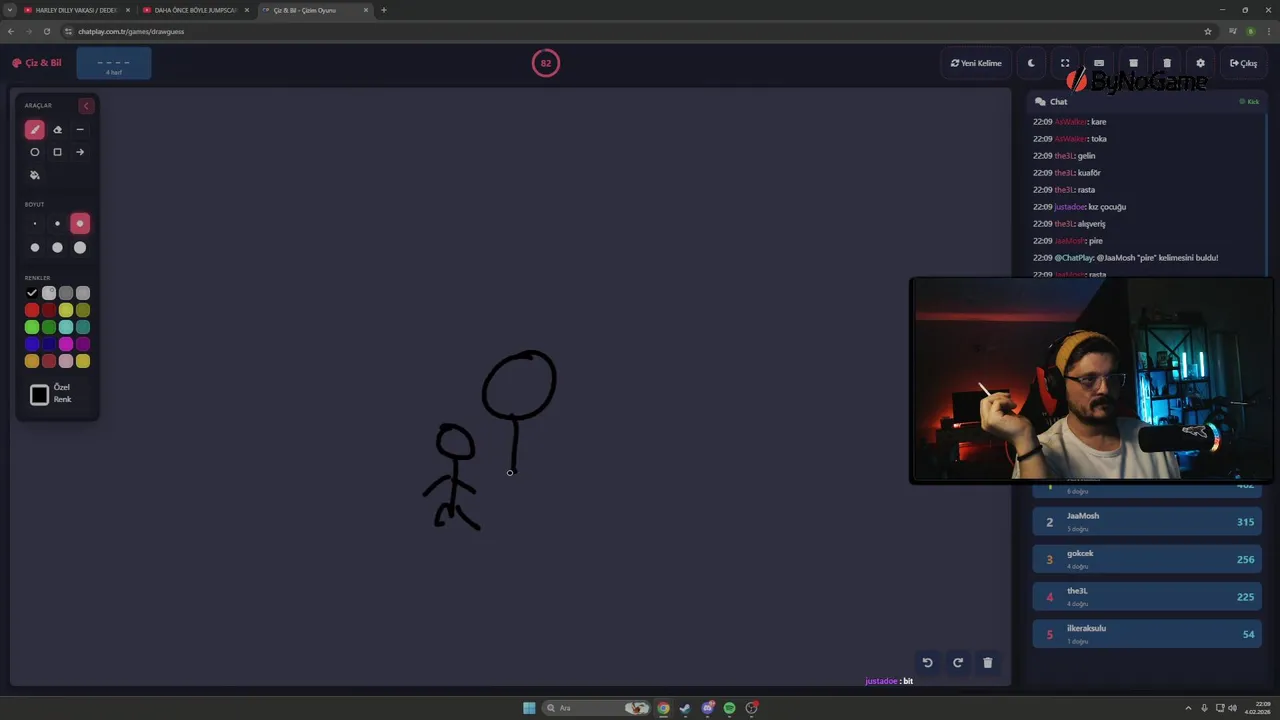Screen dimensions: 1280x720
Task: Select the ilkeraksulu leaderboard row
Action: 1147,634
